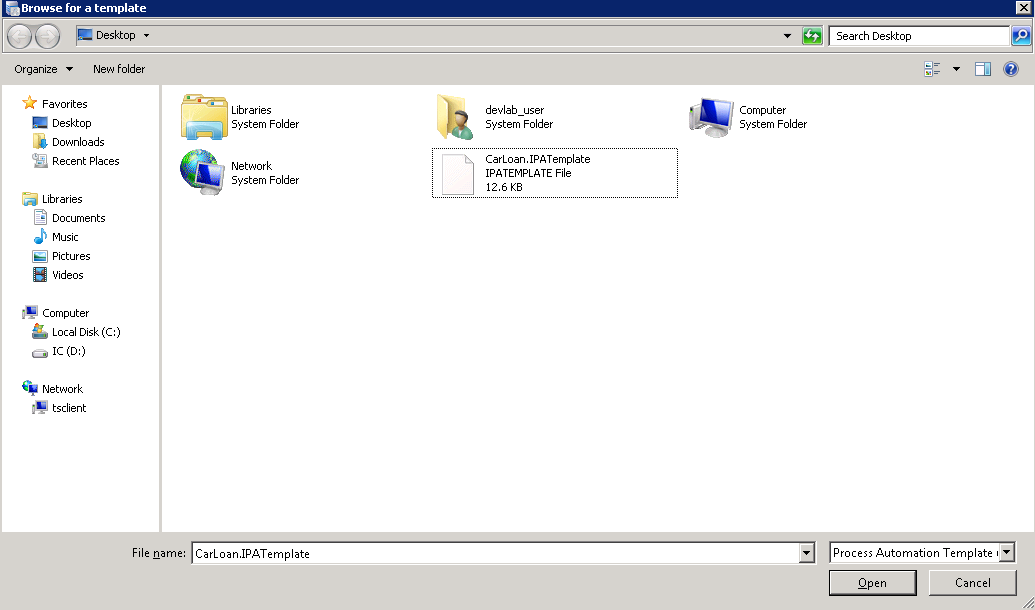This screenshot has width=1035, height=610.
Task: Expand the File name history dropdown
Action: click(x=807, y=553)
